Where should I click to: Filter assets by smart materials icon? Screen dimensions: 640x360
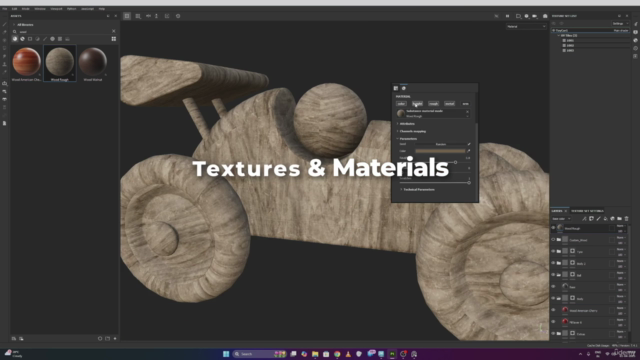22,39
